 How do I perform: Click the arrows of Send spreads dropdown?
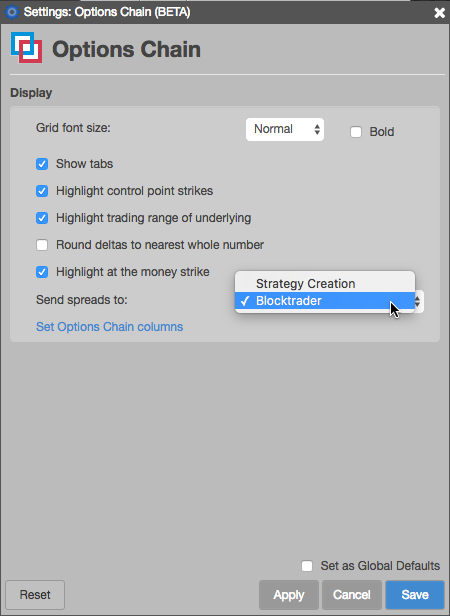tap(417, 301)
